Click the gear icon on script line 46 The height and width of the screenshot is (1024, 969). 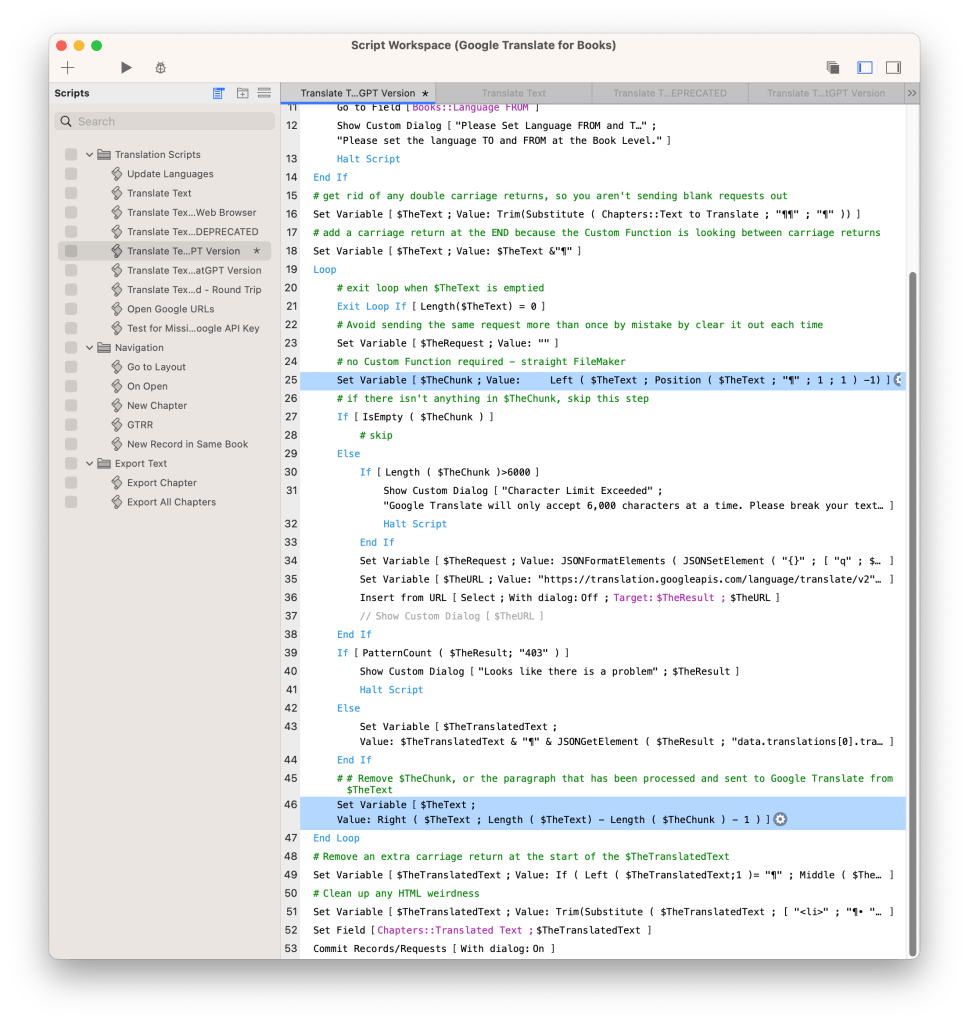pos(781,819)
